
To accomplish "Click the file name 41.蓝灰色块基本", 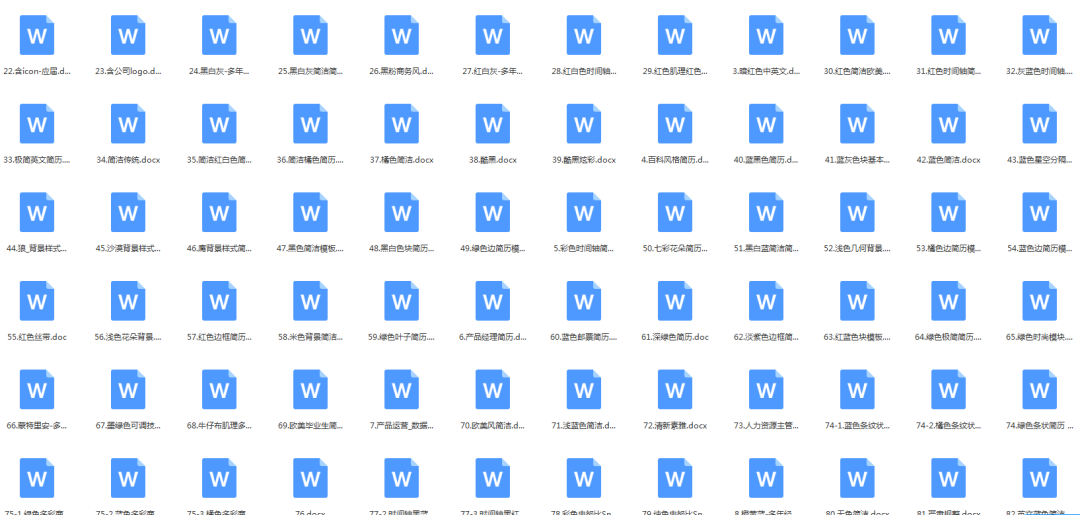I will 858,160.
